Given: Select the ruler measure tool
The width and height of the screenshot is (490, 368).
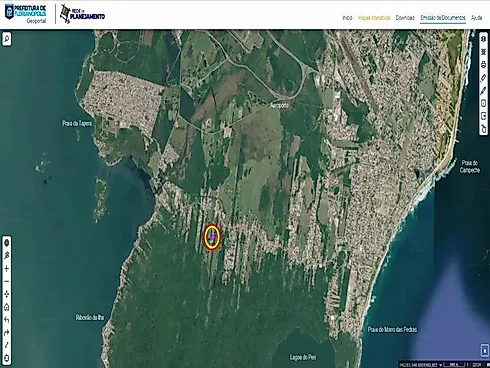Looking at the screenshot, I should coord(484,78).
